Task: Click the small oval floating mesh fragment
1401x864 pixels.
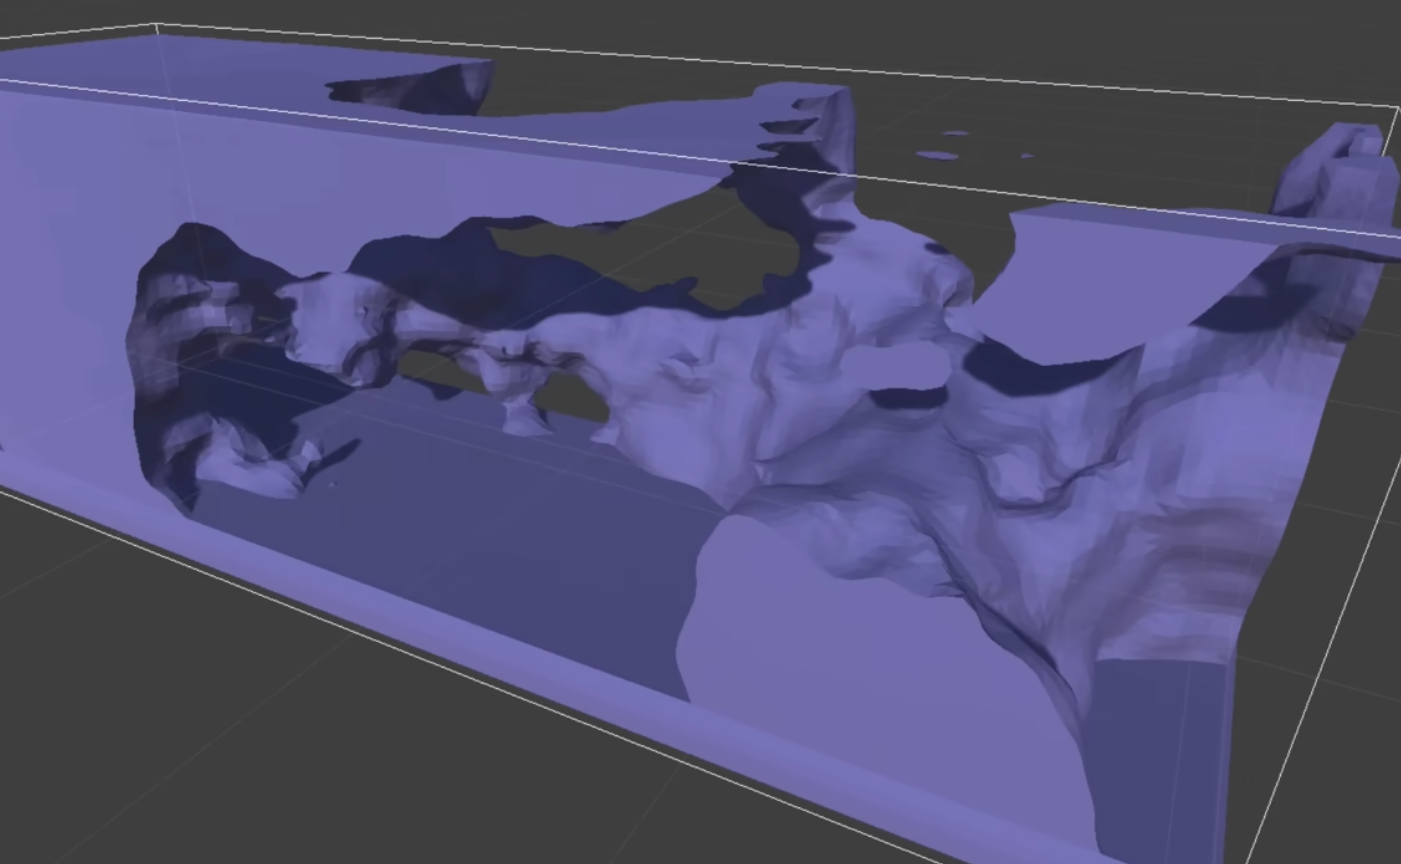Action: (937, 155)
